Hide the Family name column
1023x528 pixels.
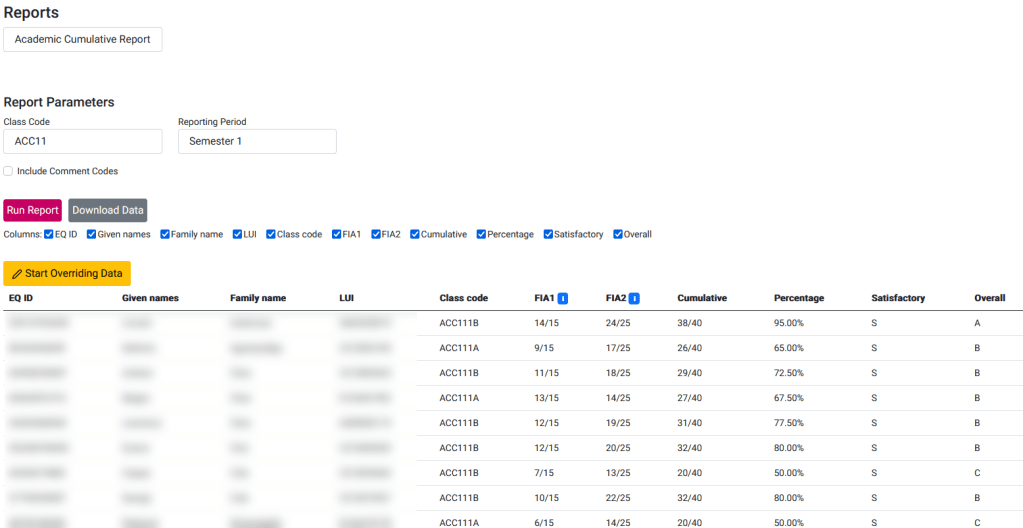[x=165, y=234]
